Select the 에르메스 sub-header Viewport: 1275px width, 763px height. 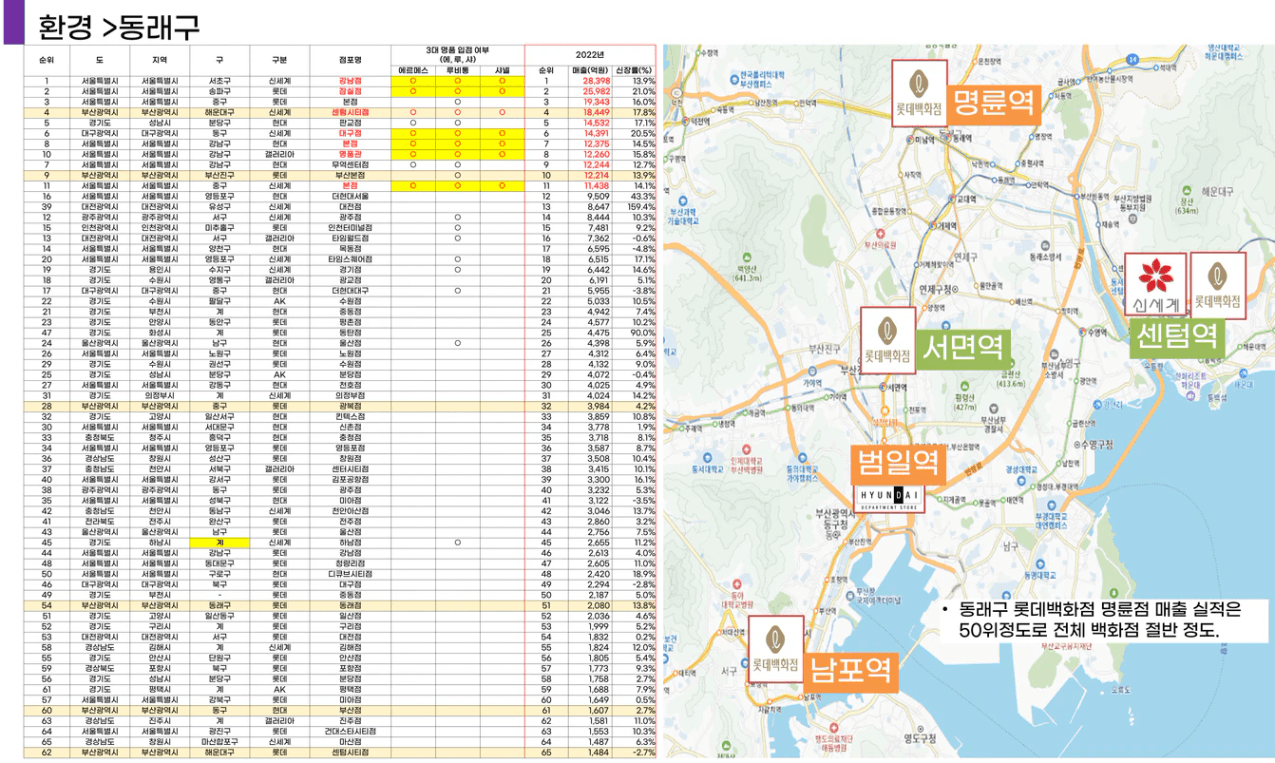pyautogui.click(x=411, y=70)
